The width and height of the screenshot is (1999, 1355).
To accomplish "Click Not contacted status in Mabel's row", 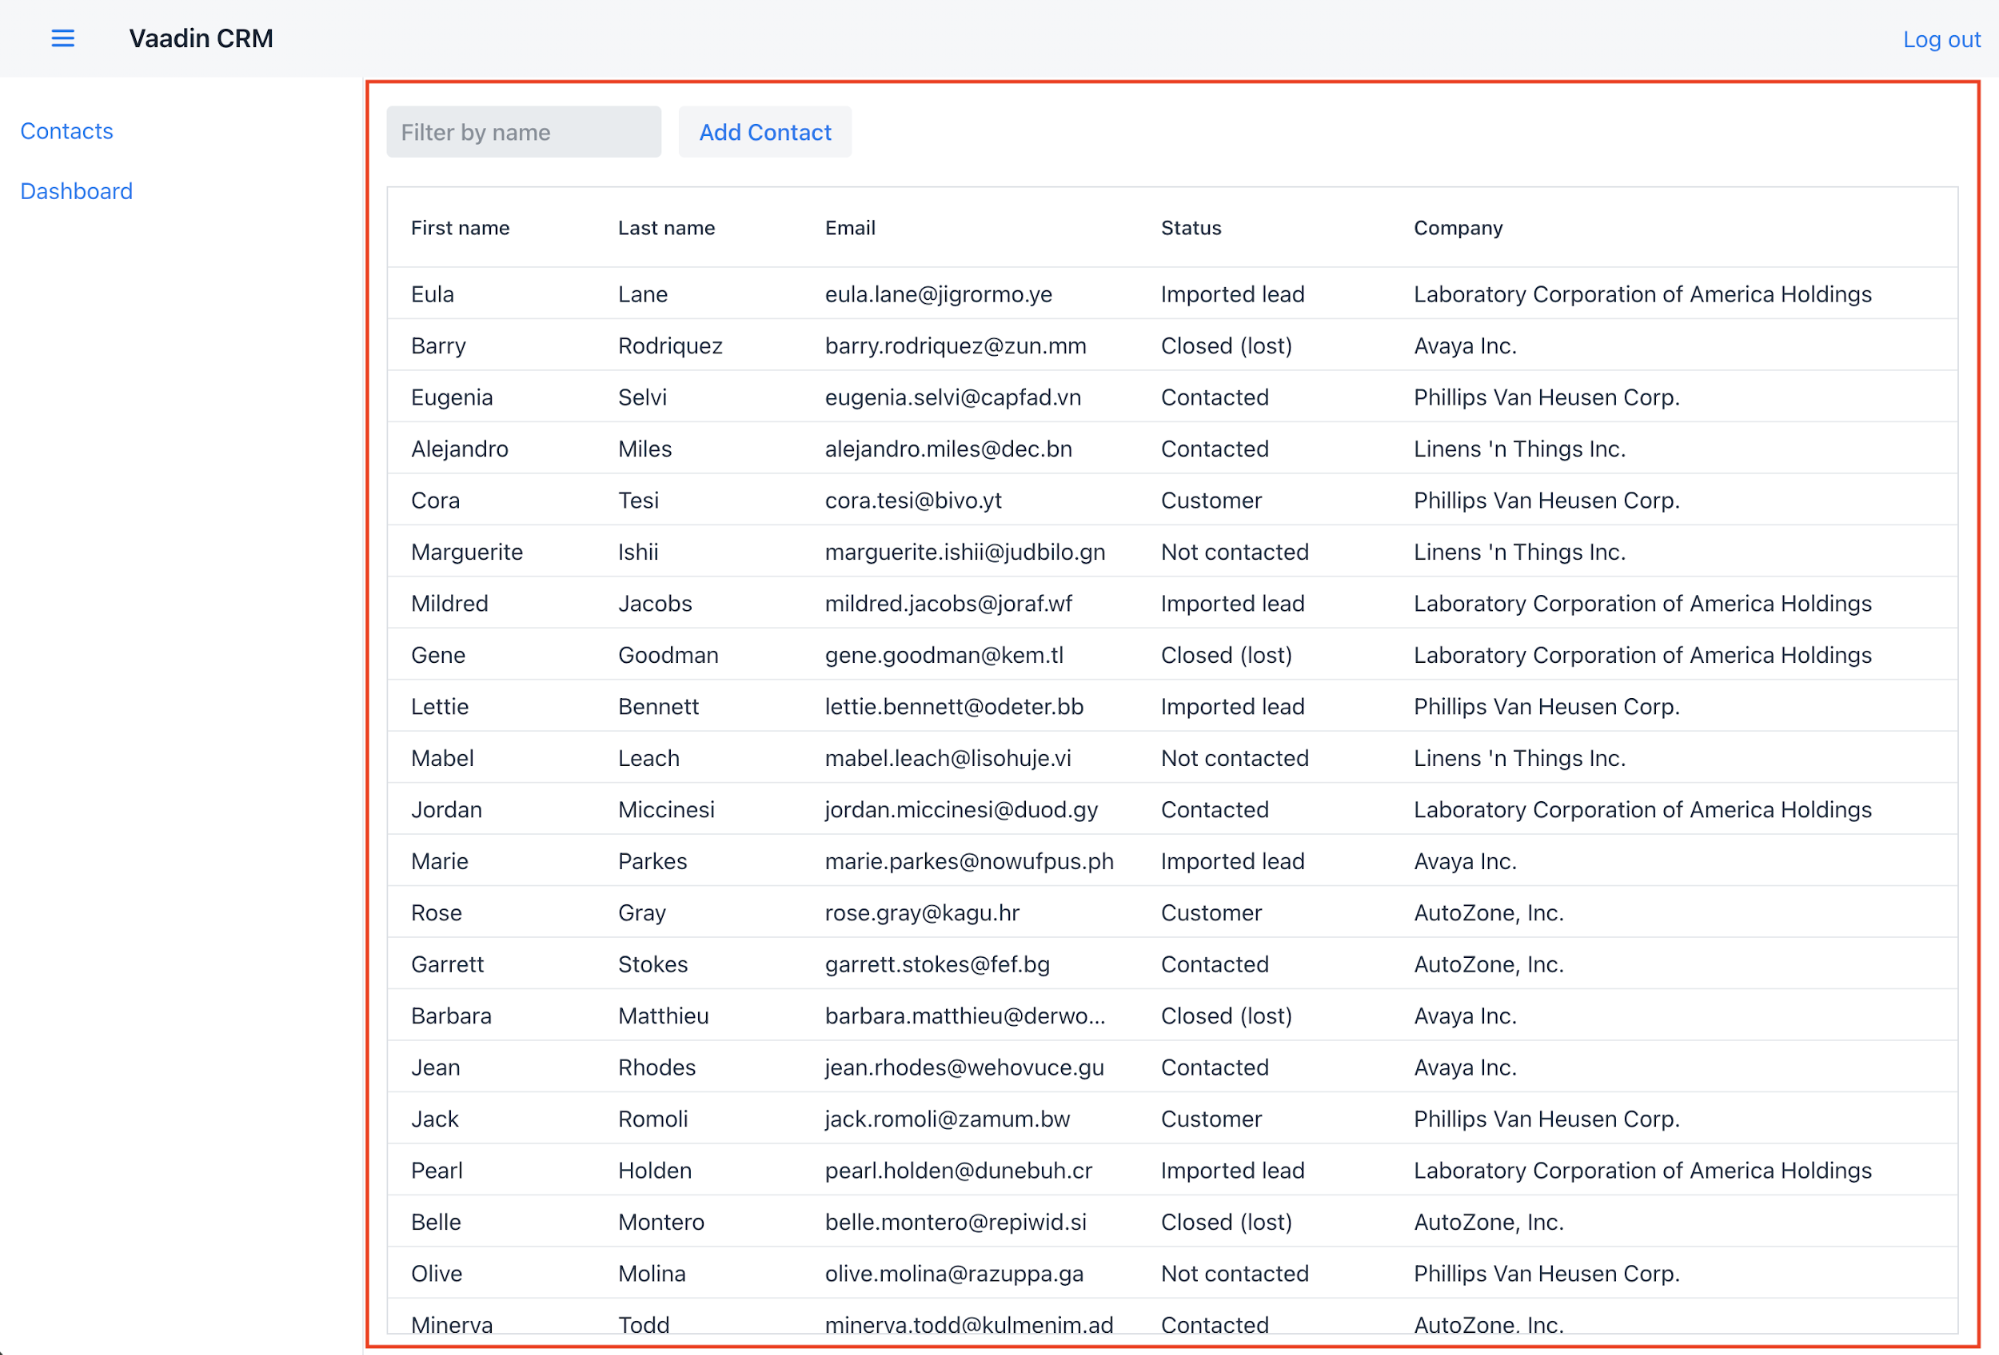I will click(1235, 758).
